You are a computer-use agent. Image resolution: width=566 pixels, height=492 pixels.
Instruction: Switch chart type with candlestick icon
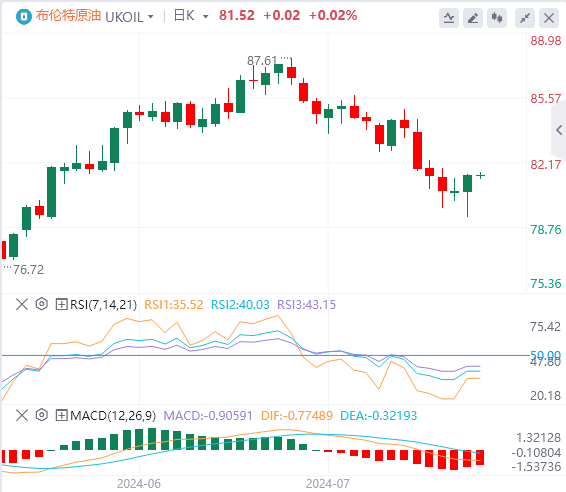(x=497, y=18)
